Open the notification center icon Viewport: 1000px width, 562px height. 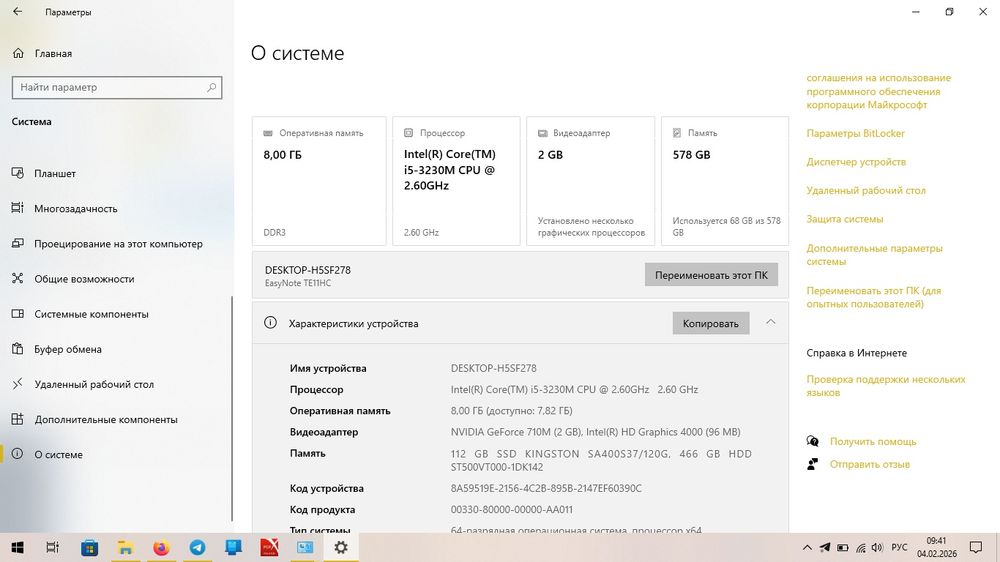pyautogui.click(x=975, y=547)
